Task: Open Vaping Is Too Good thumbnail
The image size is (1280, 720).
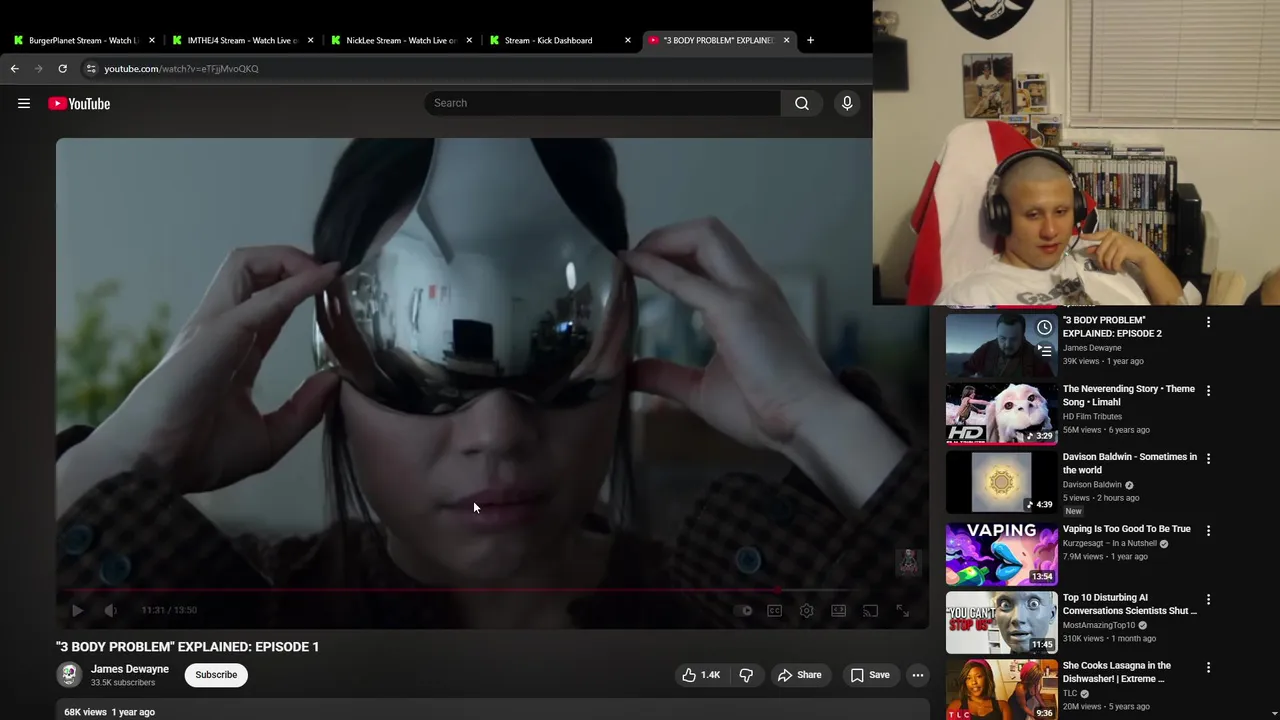Action: click(1001, 554)
